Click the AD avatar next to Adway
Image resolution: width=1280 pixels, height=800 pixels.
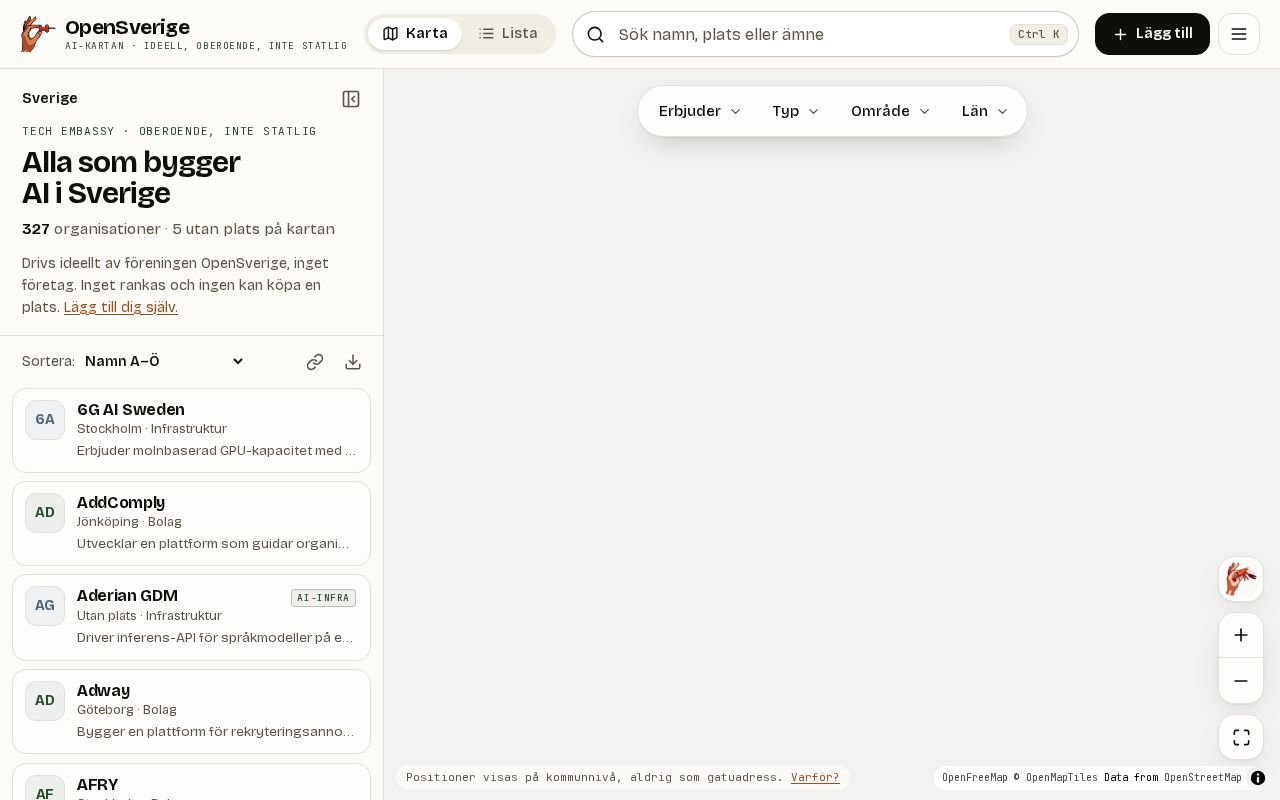click(45, 701)
